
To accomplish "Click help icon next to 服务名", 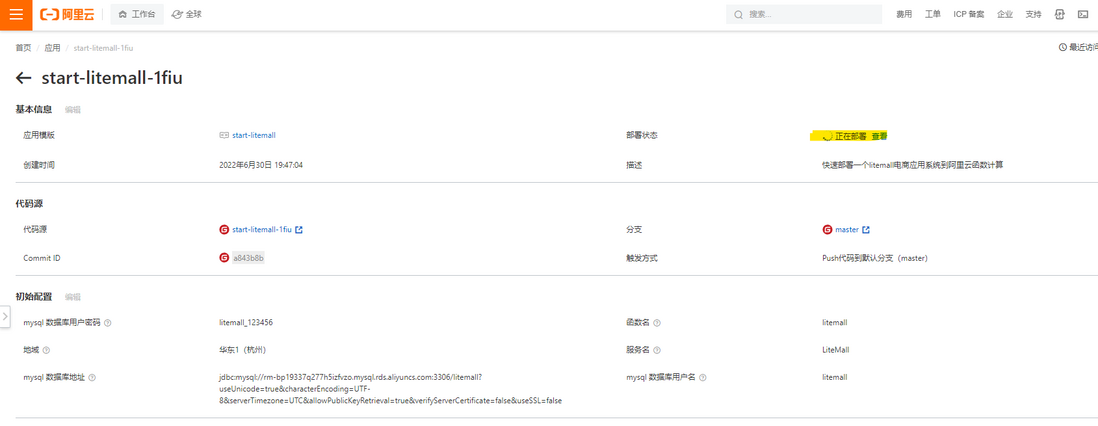I will (657, 350).
